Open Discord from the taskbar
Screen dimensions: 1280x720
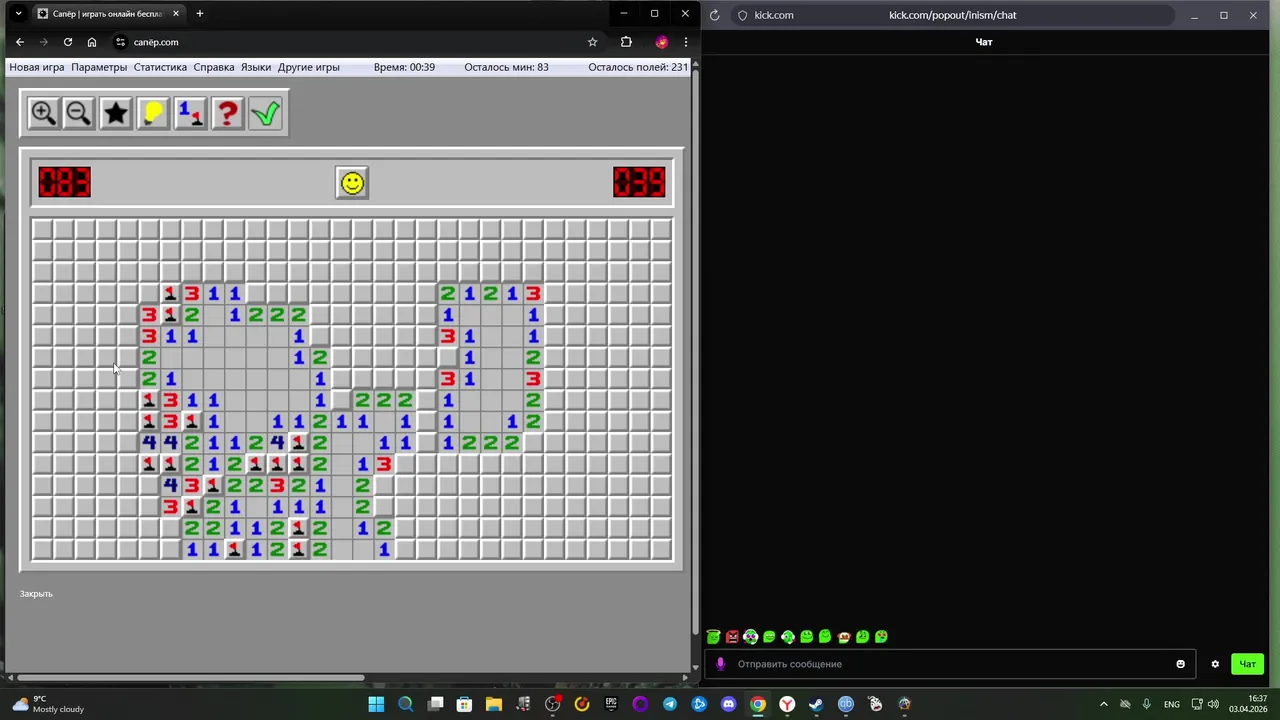point(728,704)
